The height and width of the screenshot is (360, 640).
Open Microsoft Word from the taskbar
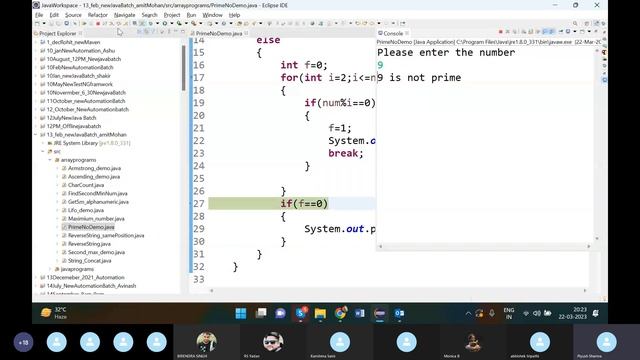[x=360, y=313]
